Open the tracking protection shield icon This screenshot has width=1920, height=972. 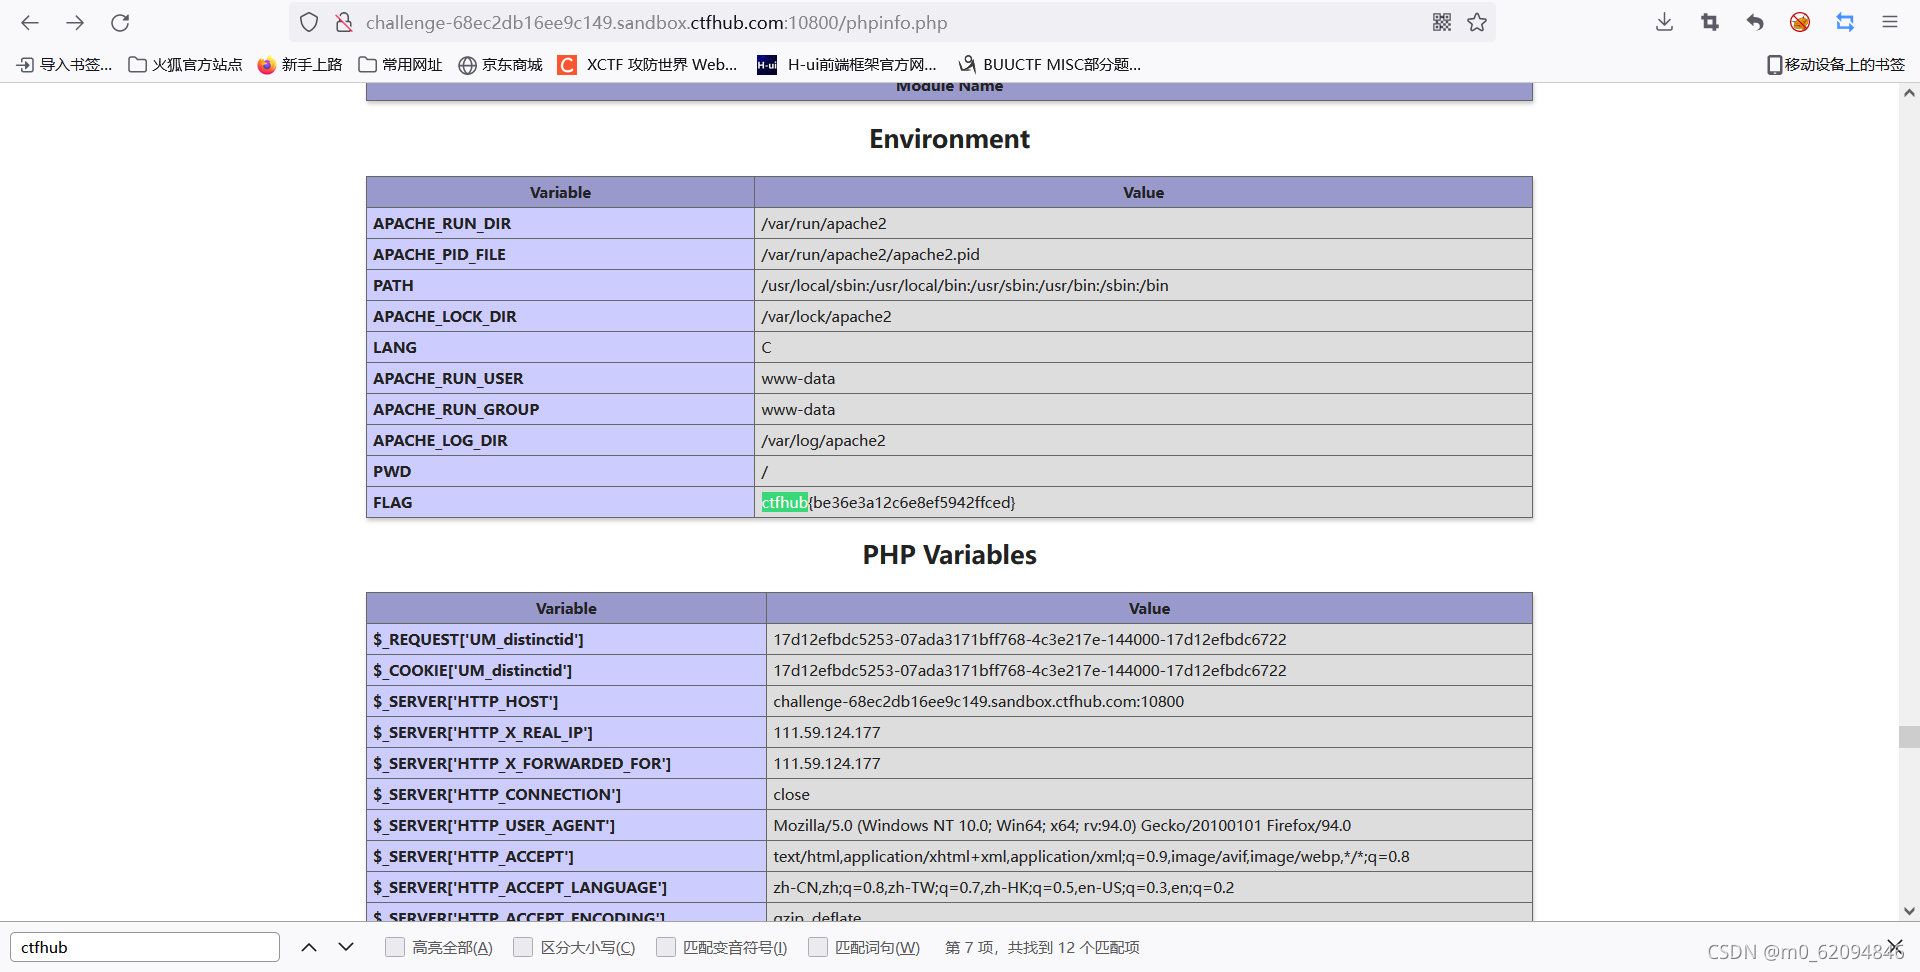click(x=308, y=22)
